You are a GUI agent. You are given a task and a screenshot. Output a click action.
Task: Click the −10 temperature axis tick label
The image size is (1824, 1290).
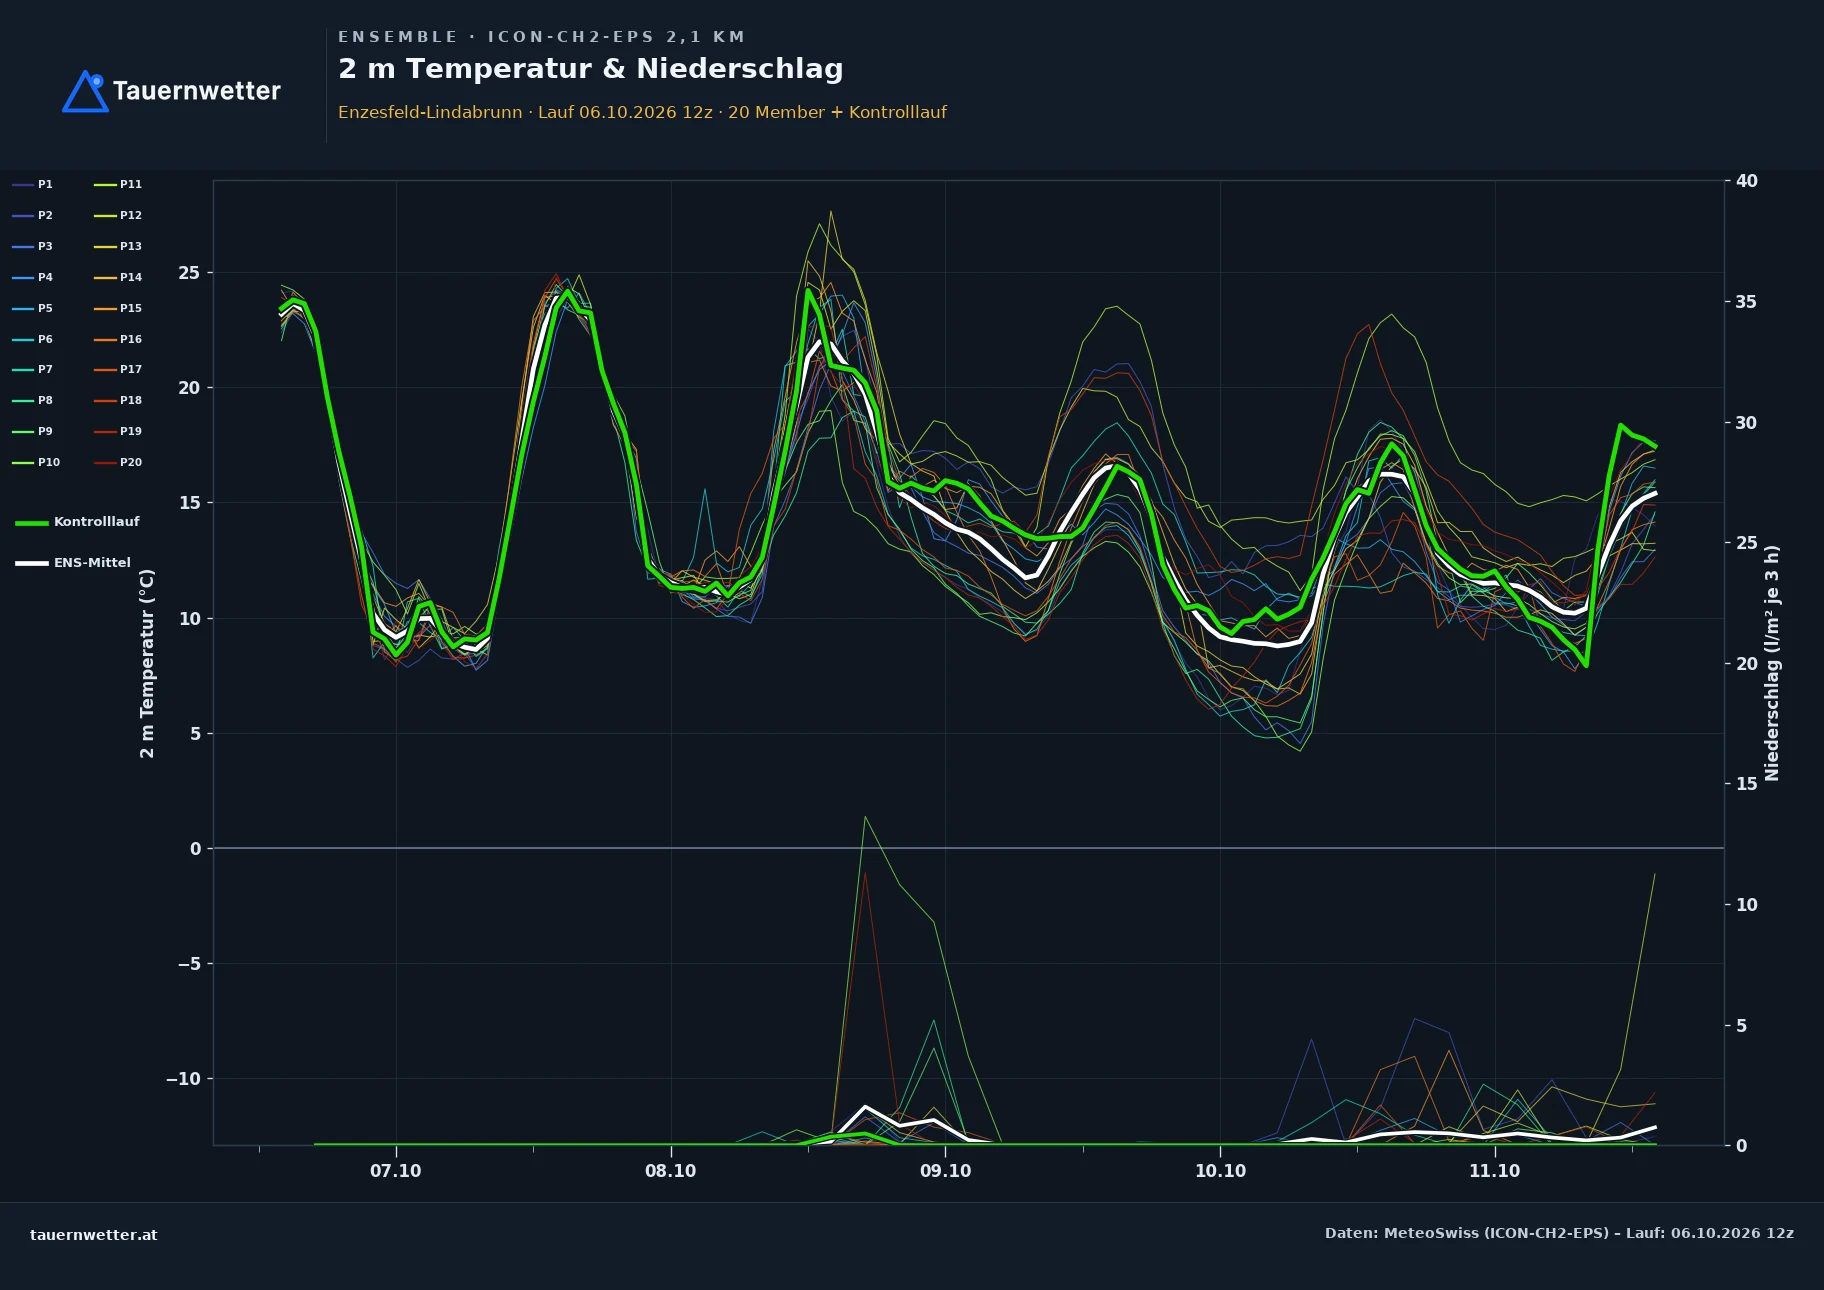click(x=183, y=1079)
